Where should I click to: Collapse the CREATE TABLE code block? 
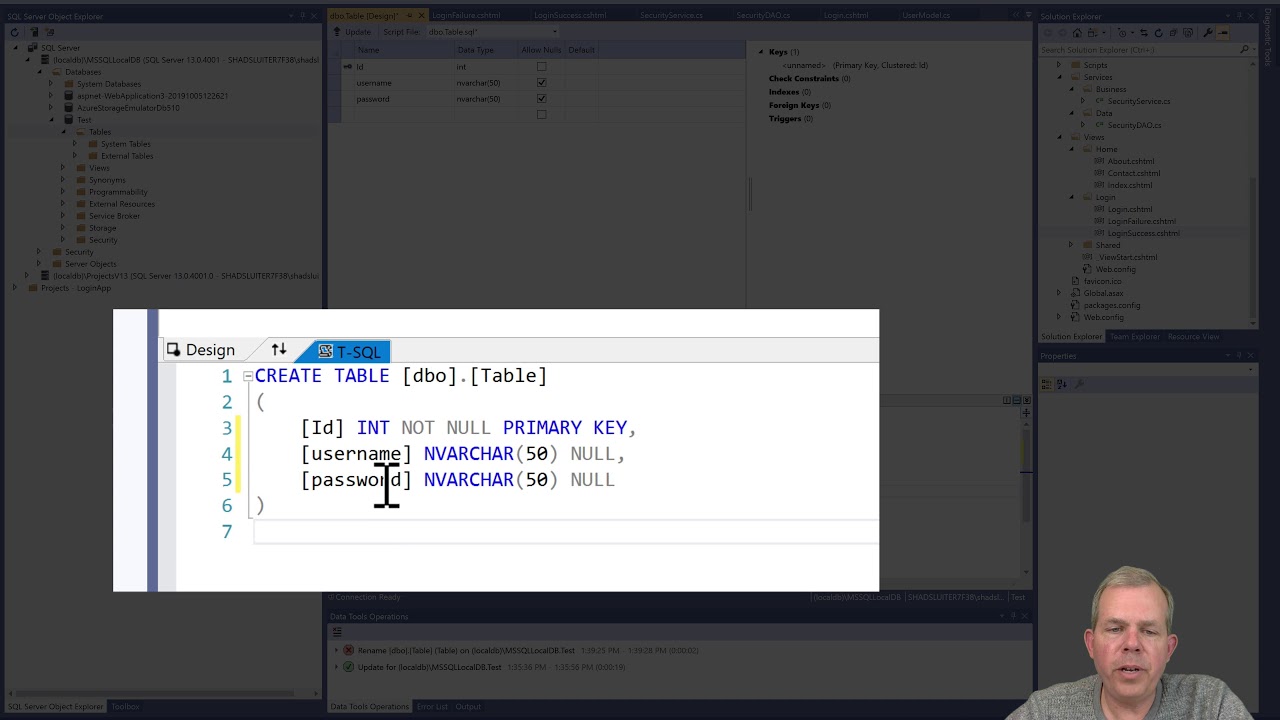pos(247,377)
